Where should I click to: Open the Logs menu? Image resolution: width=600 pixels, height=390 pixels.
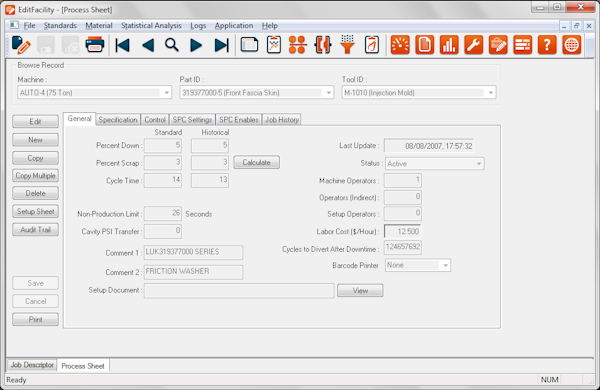198,26
